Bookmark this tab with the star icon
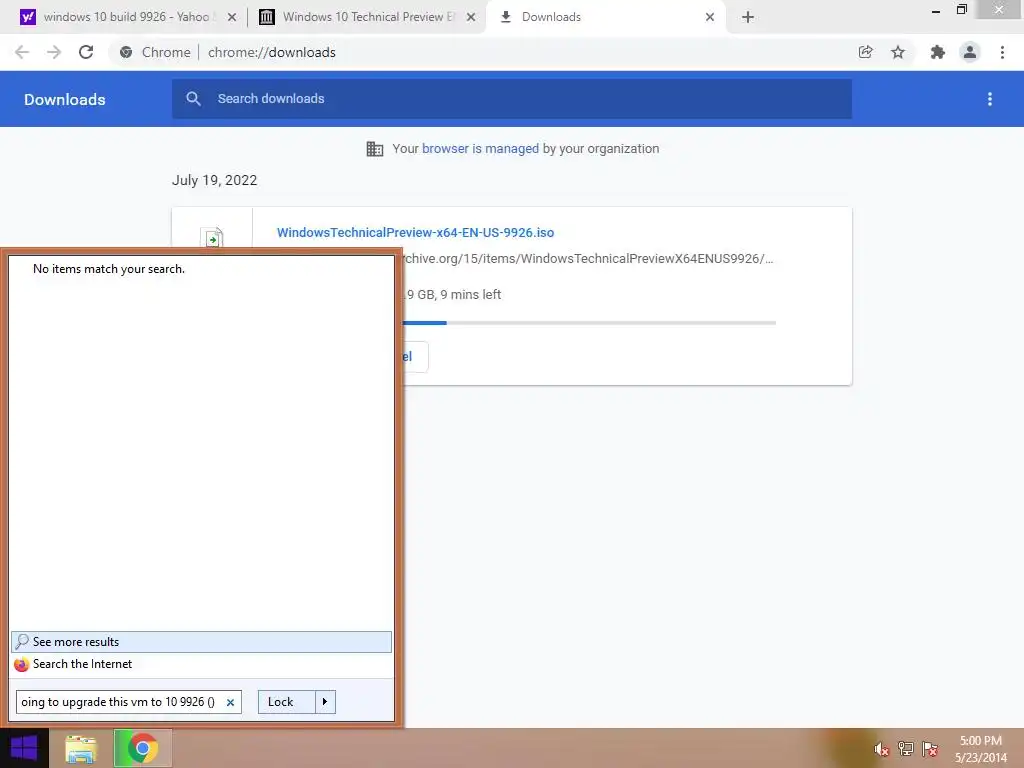Screen dimensions: 1024x768 point(898,52)
